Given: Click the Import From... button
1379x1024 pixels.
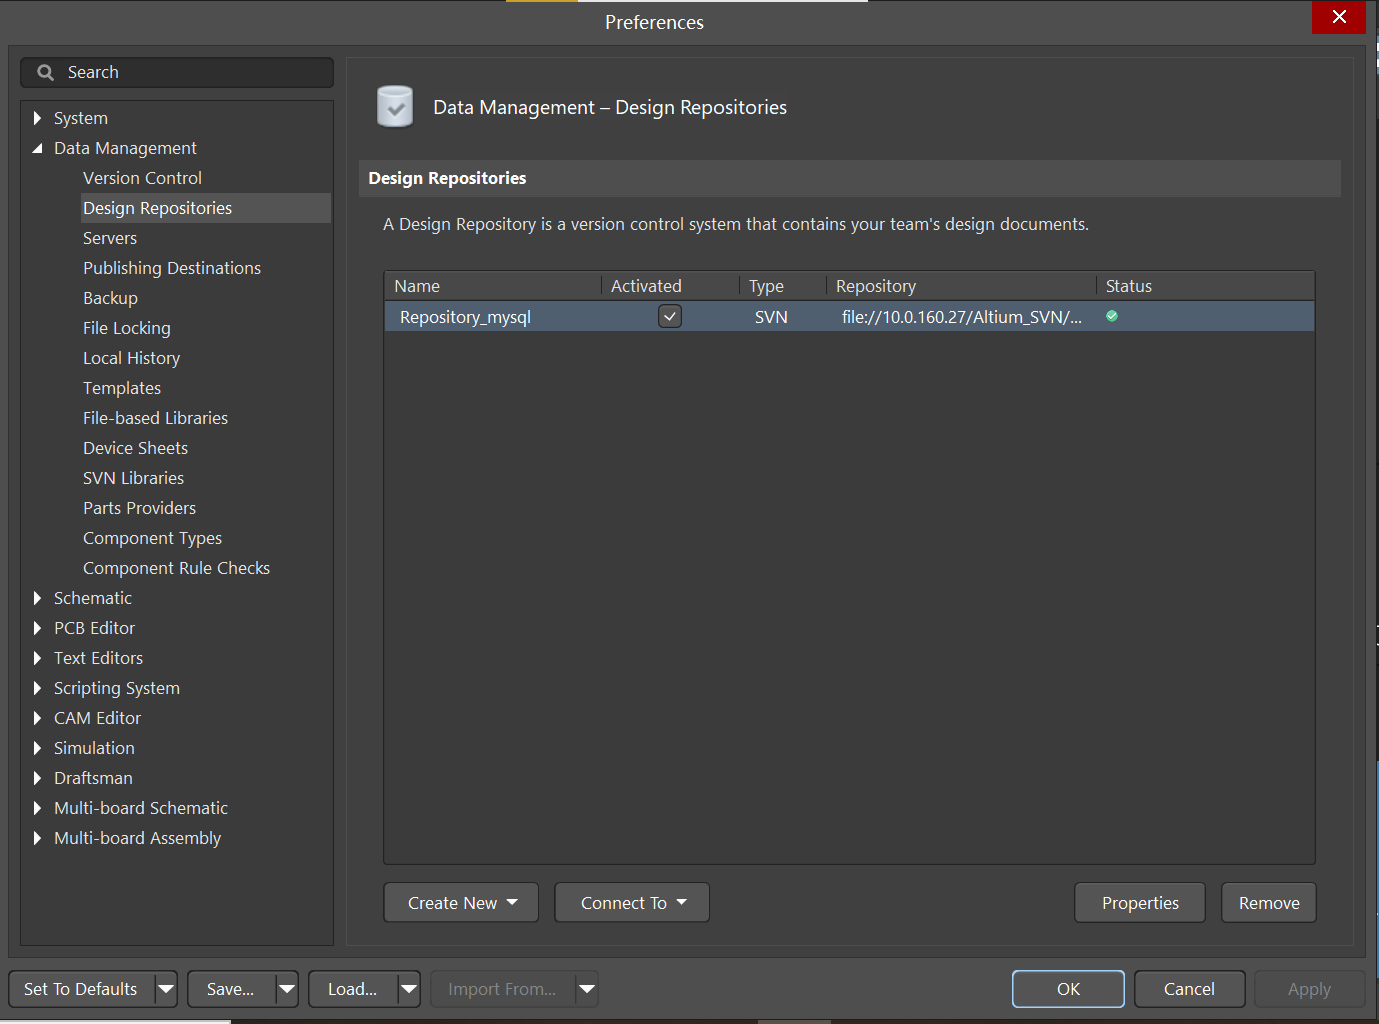Looking at the screenshot, I should point(502,989).
